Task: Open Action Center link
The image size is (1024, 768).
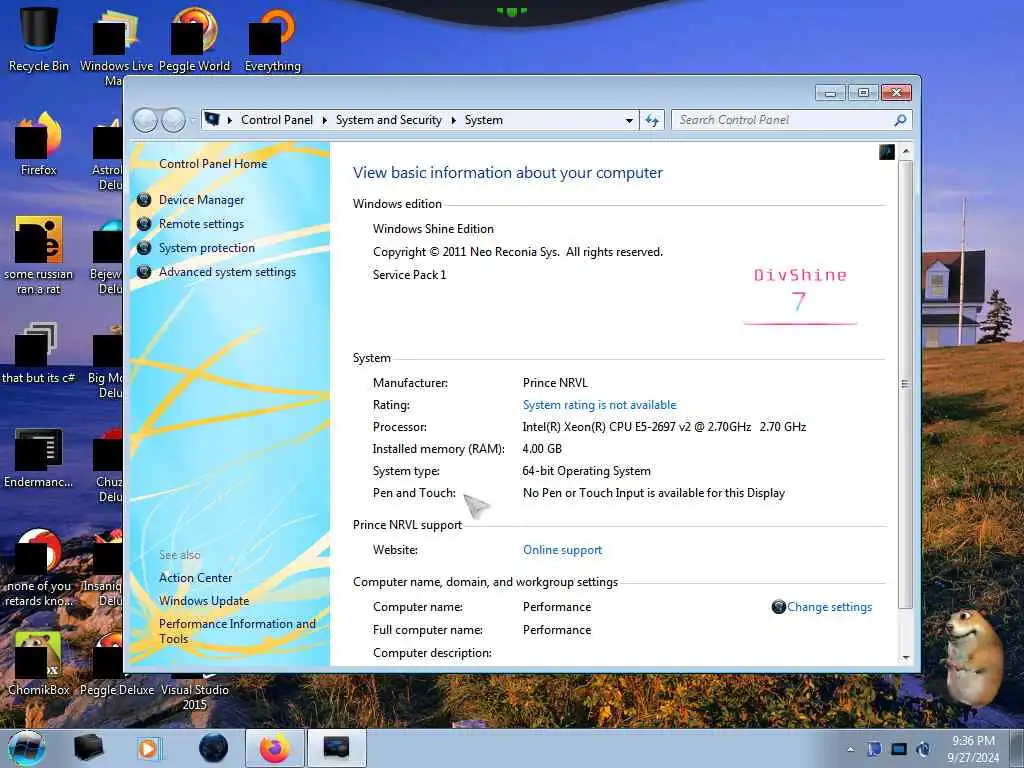Action: pyautogui.click(x=195, y=578)
